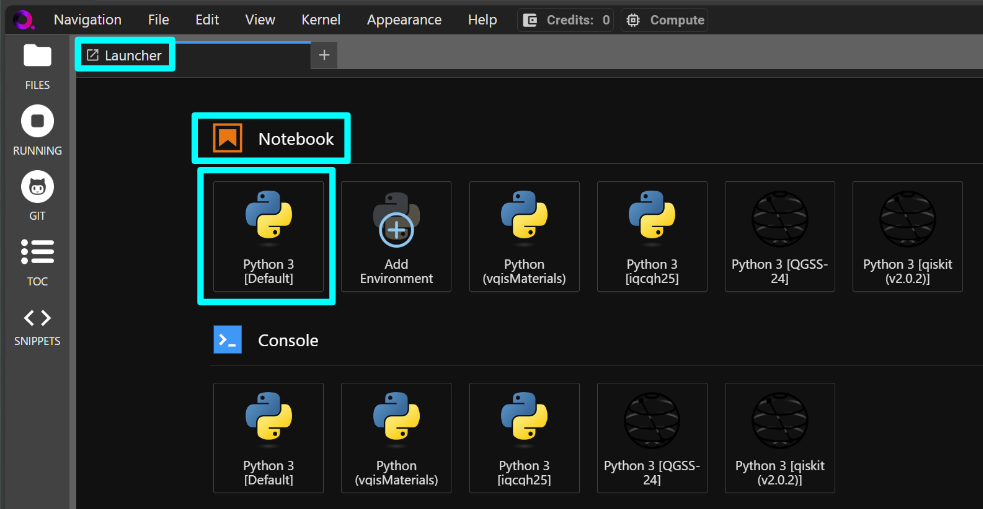Open the Help menu

point(482,20)
